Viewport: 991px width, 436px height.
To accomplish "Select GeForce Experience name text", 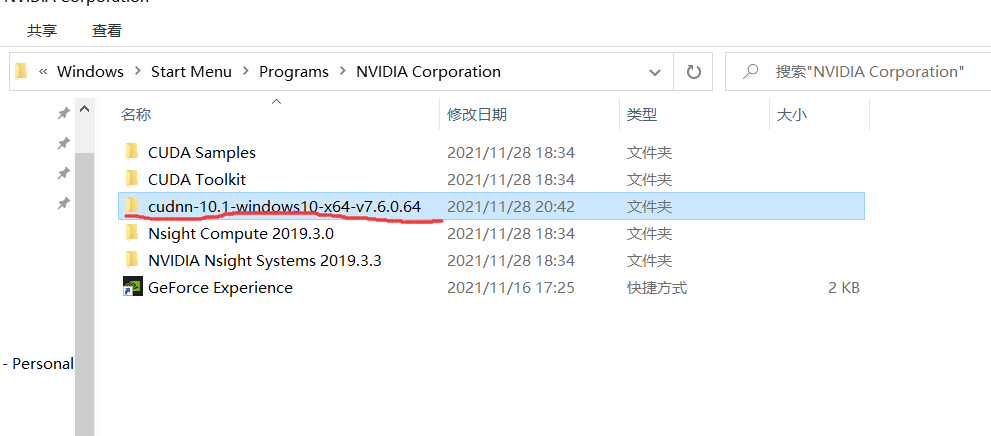I will [x=220, y=288].
